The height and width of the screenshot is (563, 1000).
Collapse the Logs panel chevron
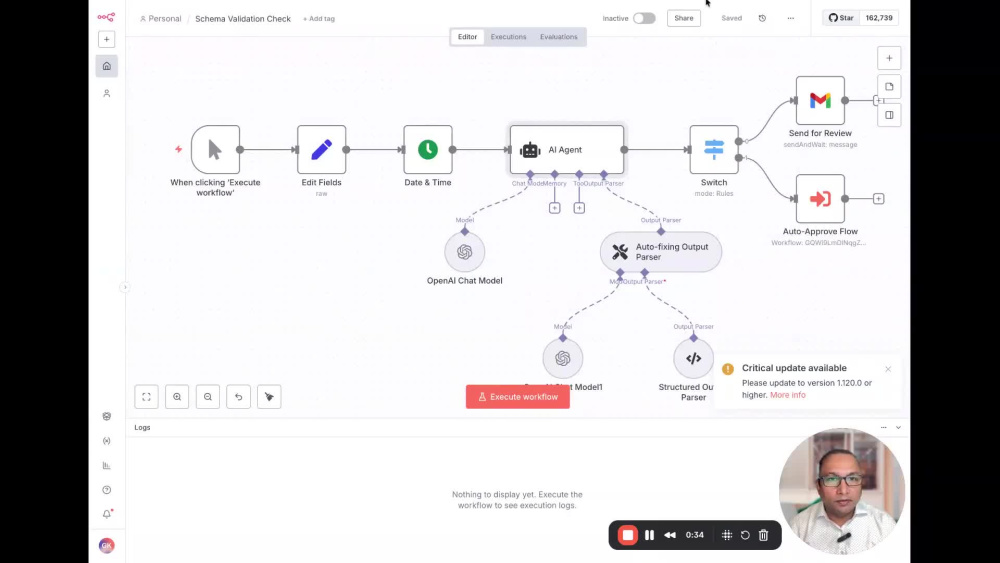[x=898, y=428]
